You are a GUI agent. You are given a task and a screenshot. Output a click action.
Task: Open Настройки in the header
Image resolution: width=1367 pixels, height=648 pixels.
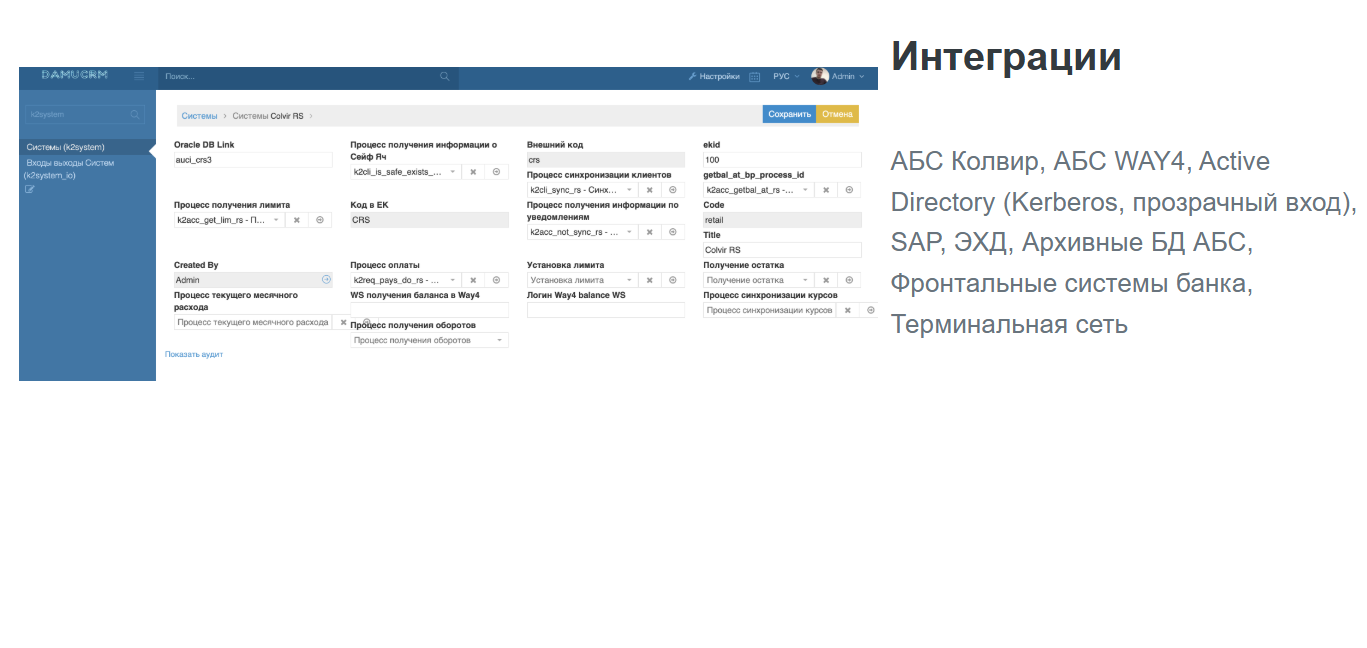714,76
